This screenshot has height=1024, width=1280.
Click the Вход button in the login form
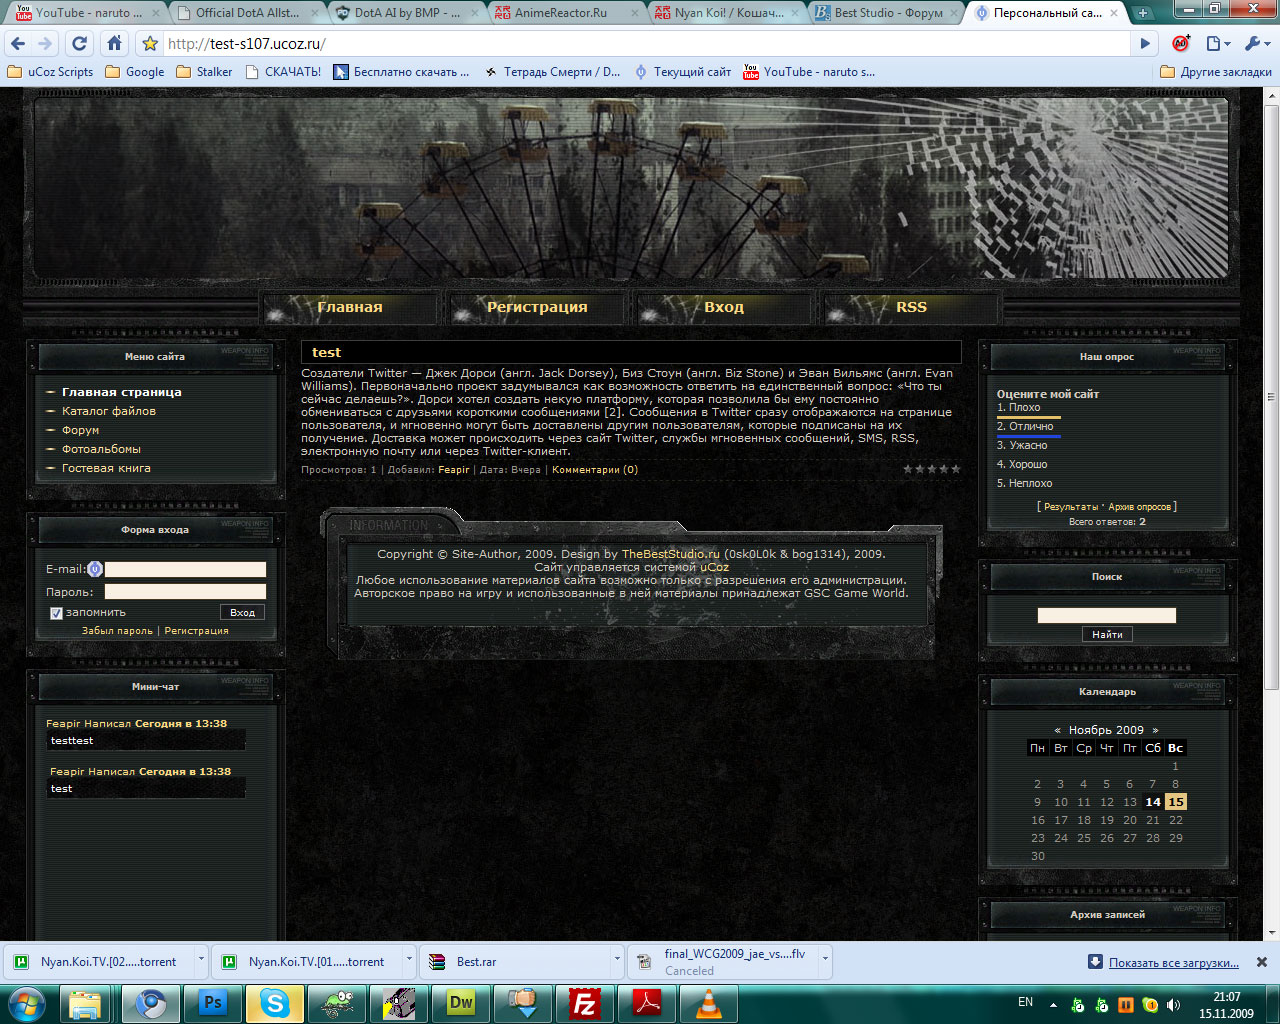tap(242, 612)
